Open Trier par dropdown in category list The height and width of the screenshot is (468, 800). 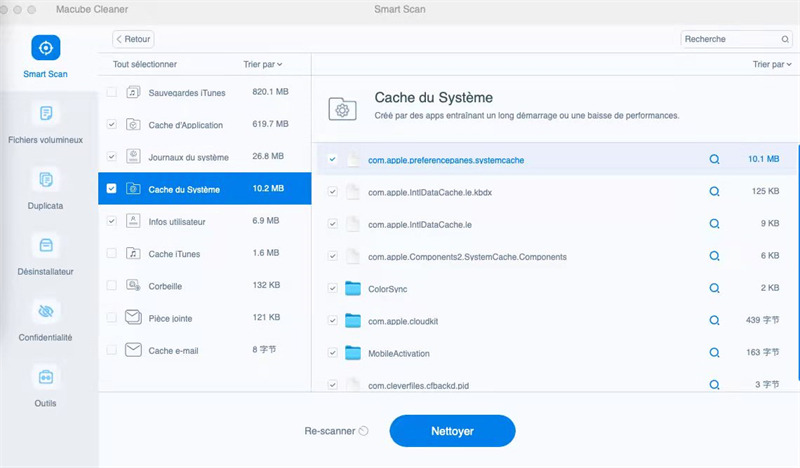tap(263, 64)
